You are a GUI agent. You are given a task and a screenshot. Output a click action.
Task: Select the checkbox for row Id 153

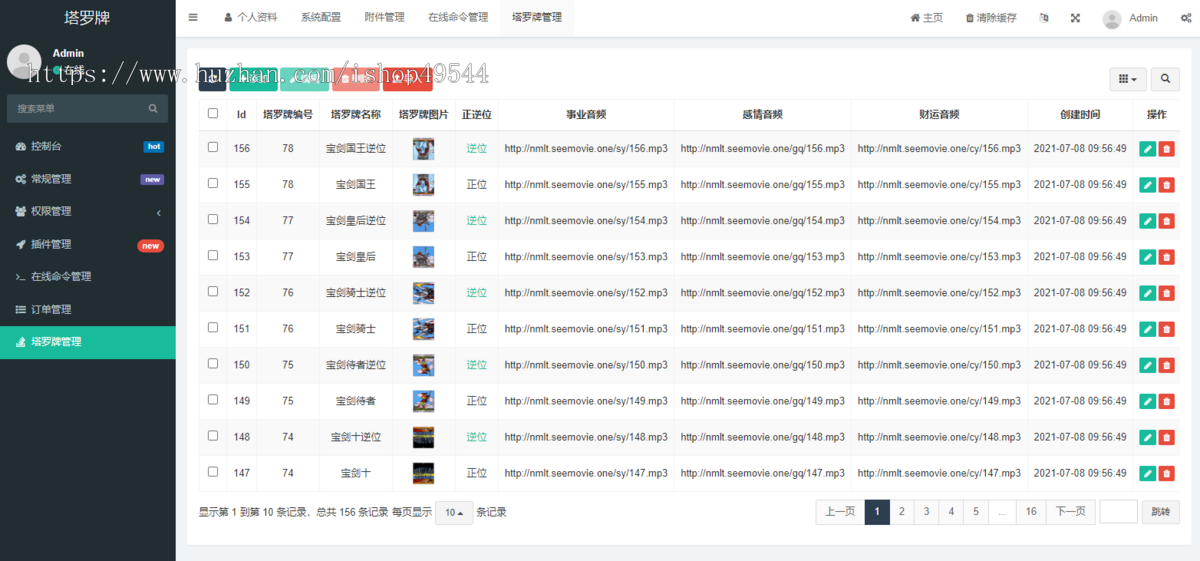pos(213,255)
